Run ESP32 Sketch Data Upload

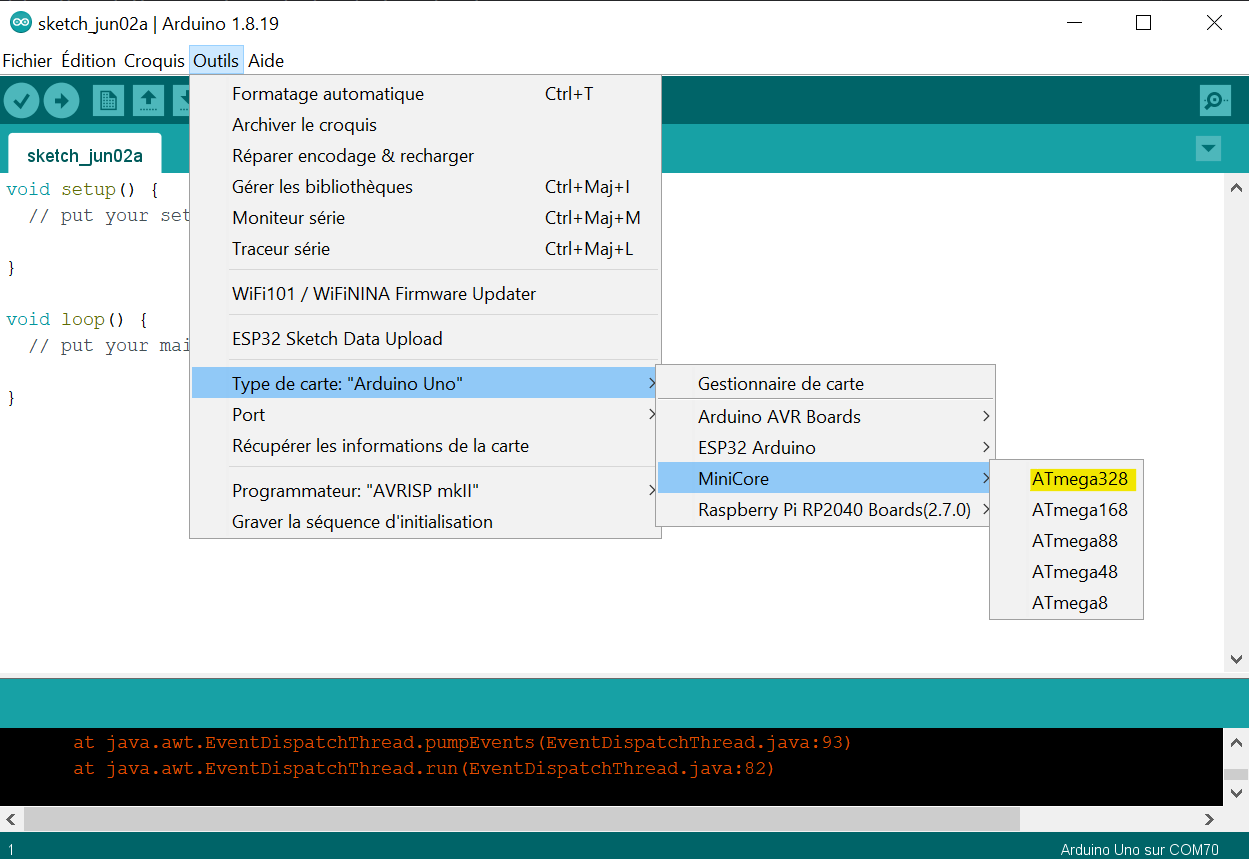(425, 339)
